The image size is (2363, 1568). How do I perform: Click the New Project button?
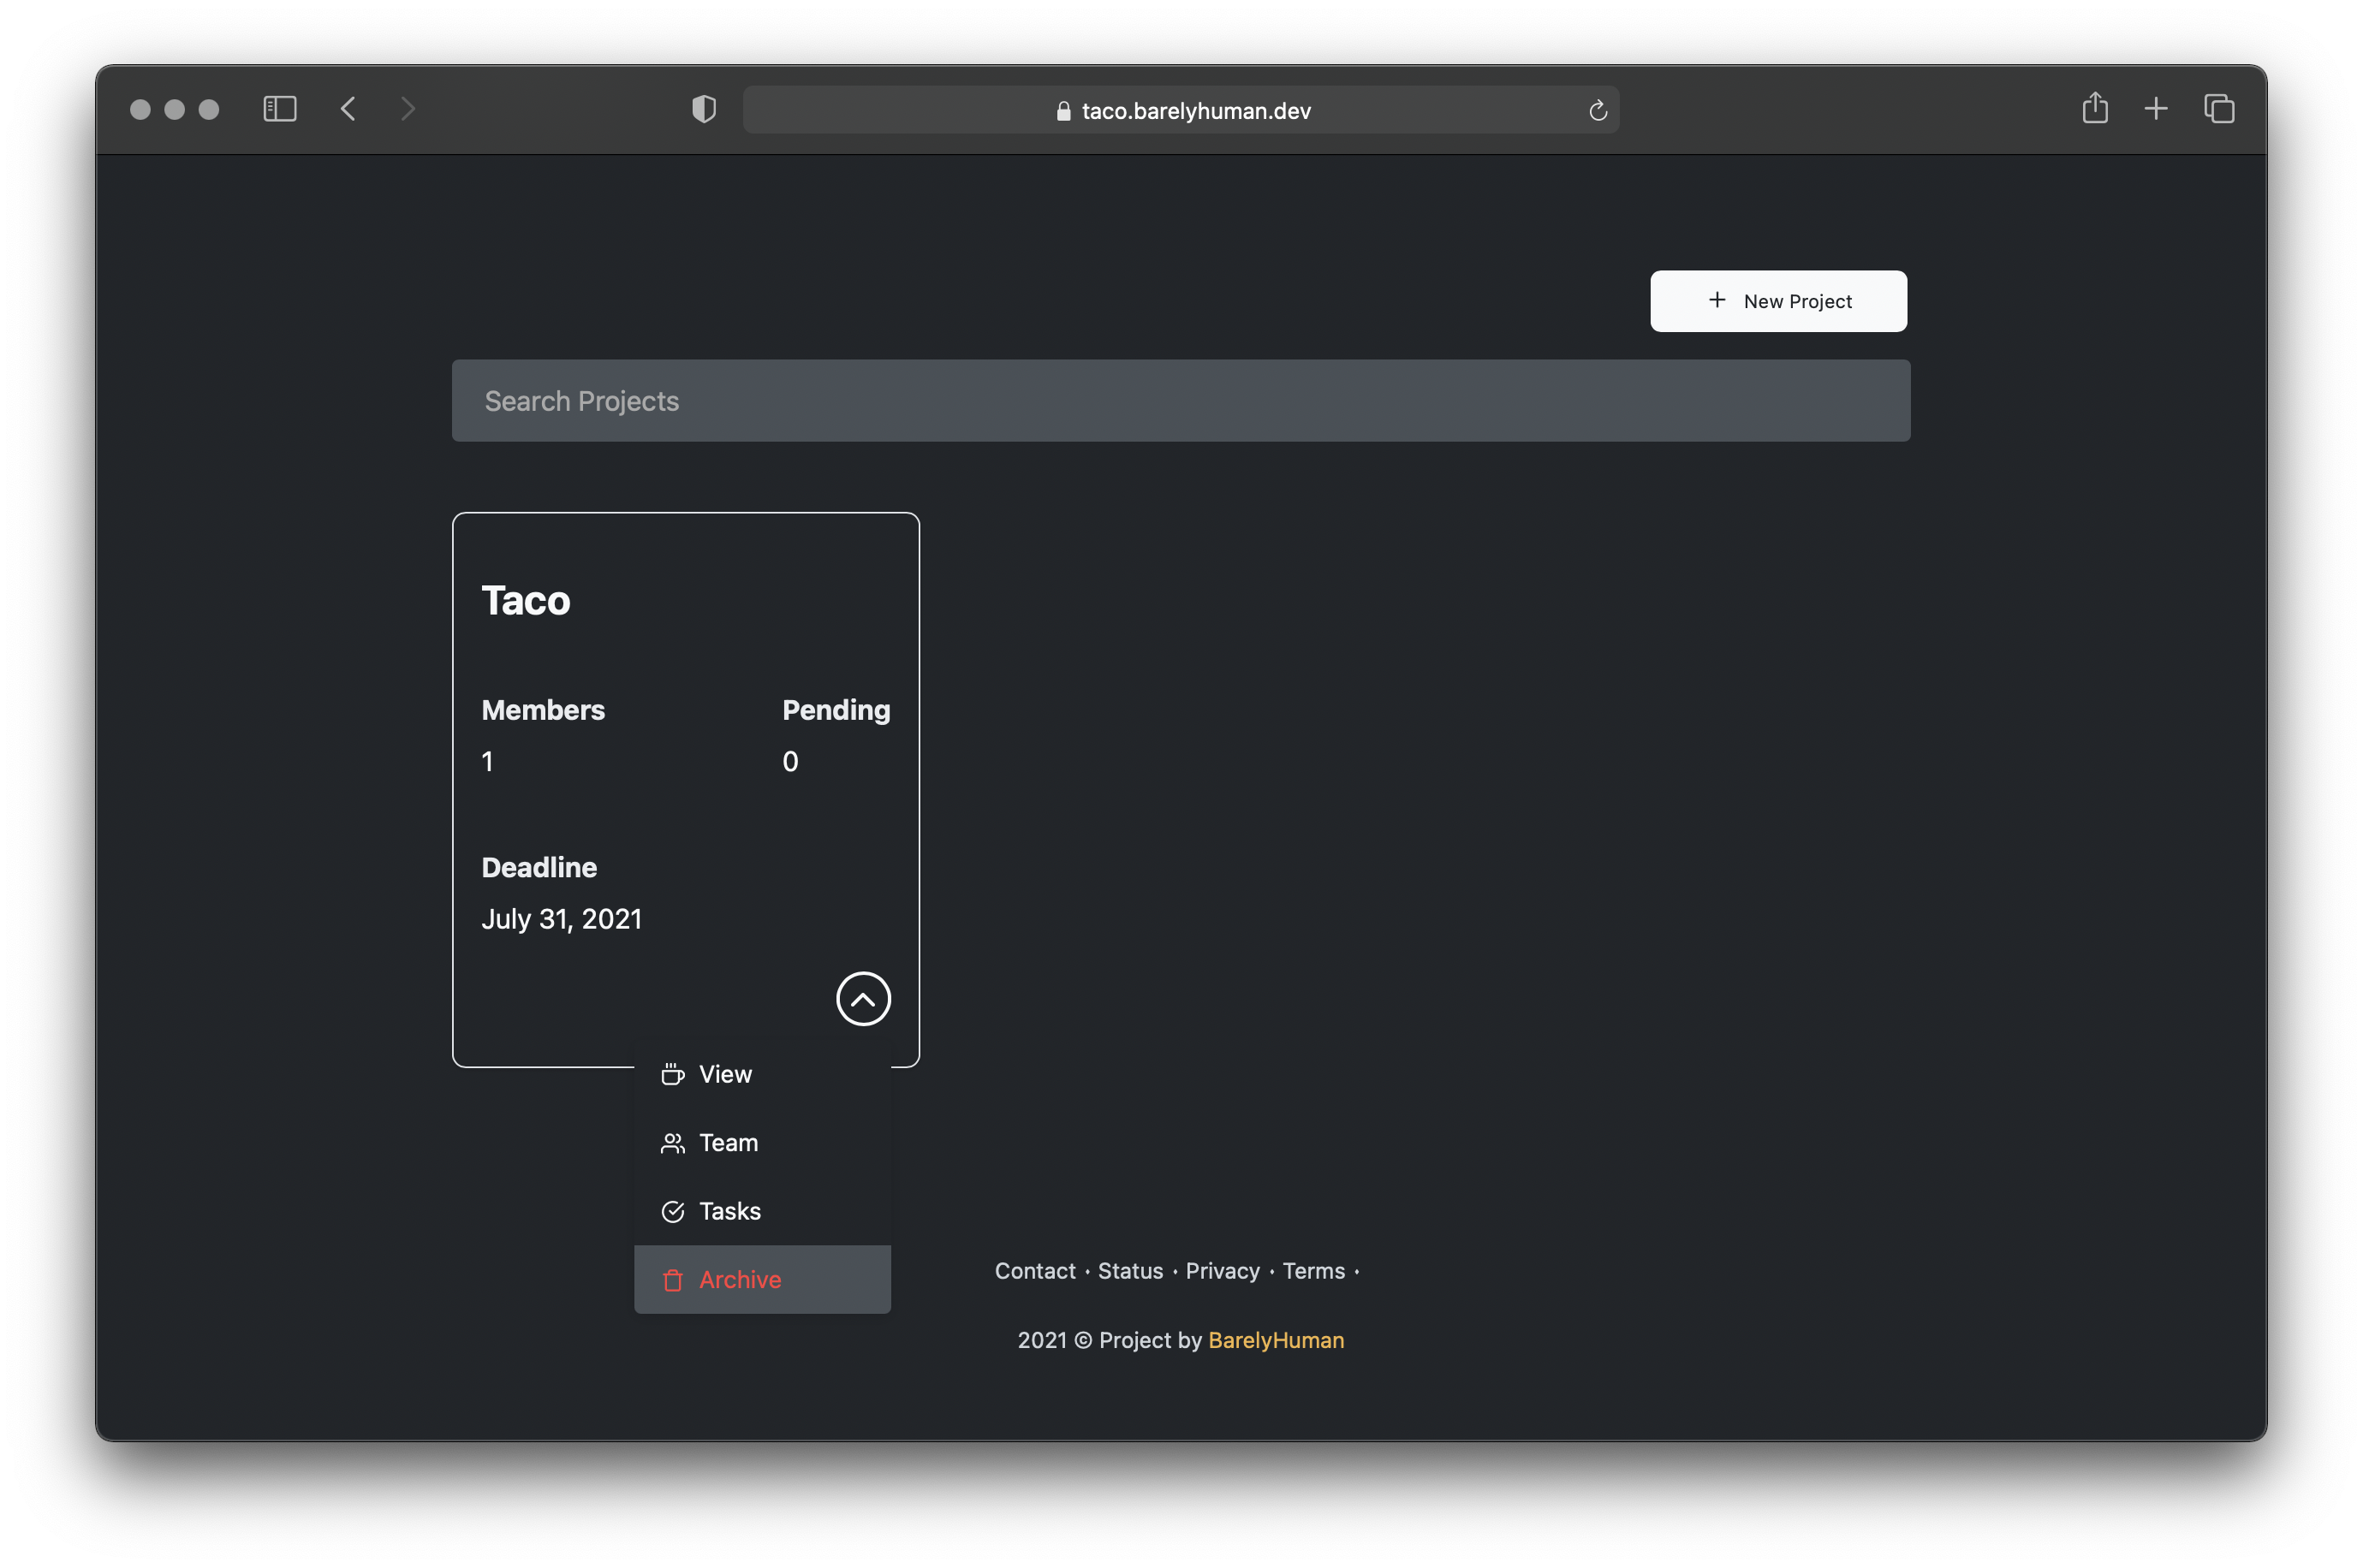point(1778,300)
